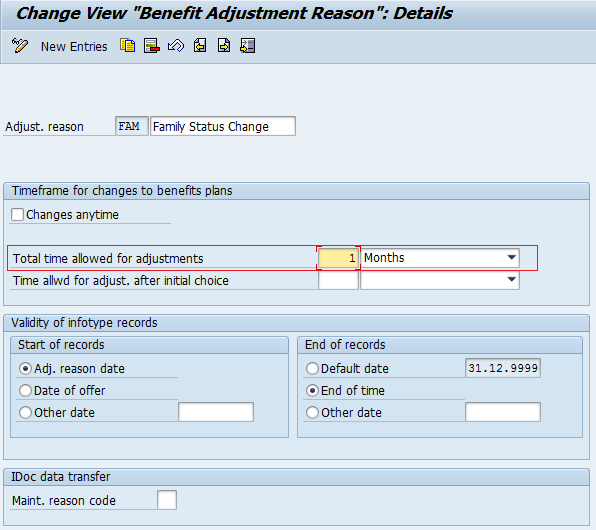Click the Other entry selection icon

point(247,46)
